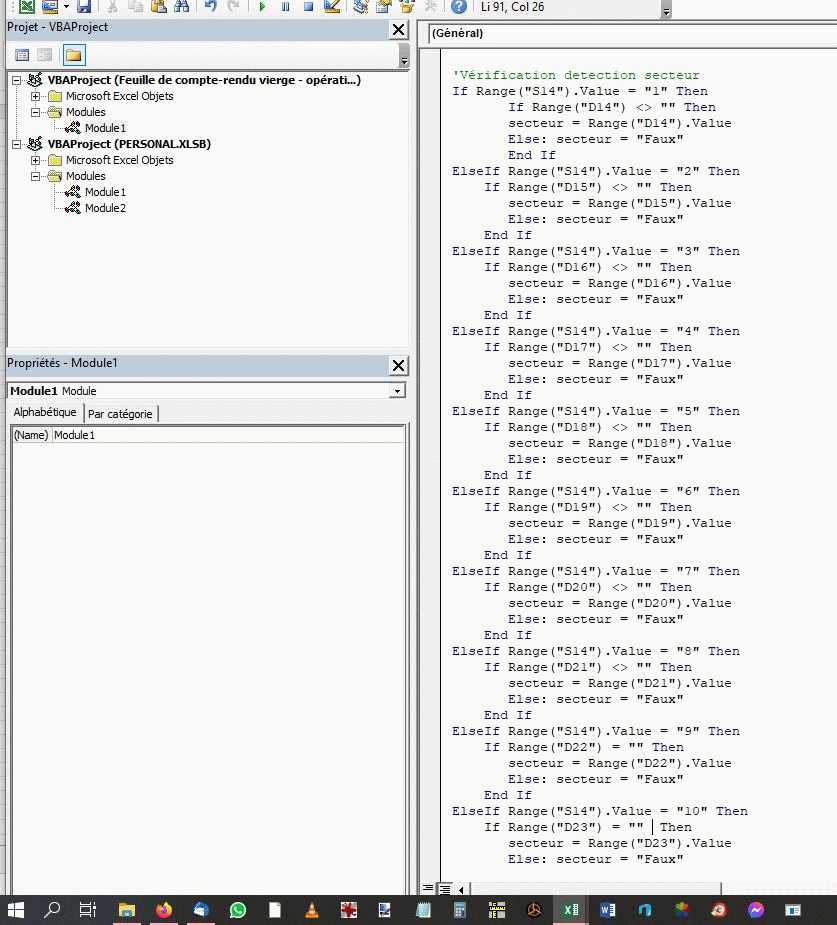Expand Microsoft Excel Objets under PERSONAL.XLSB
837x925 pixels.
35,160
